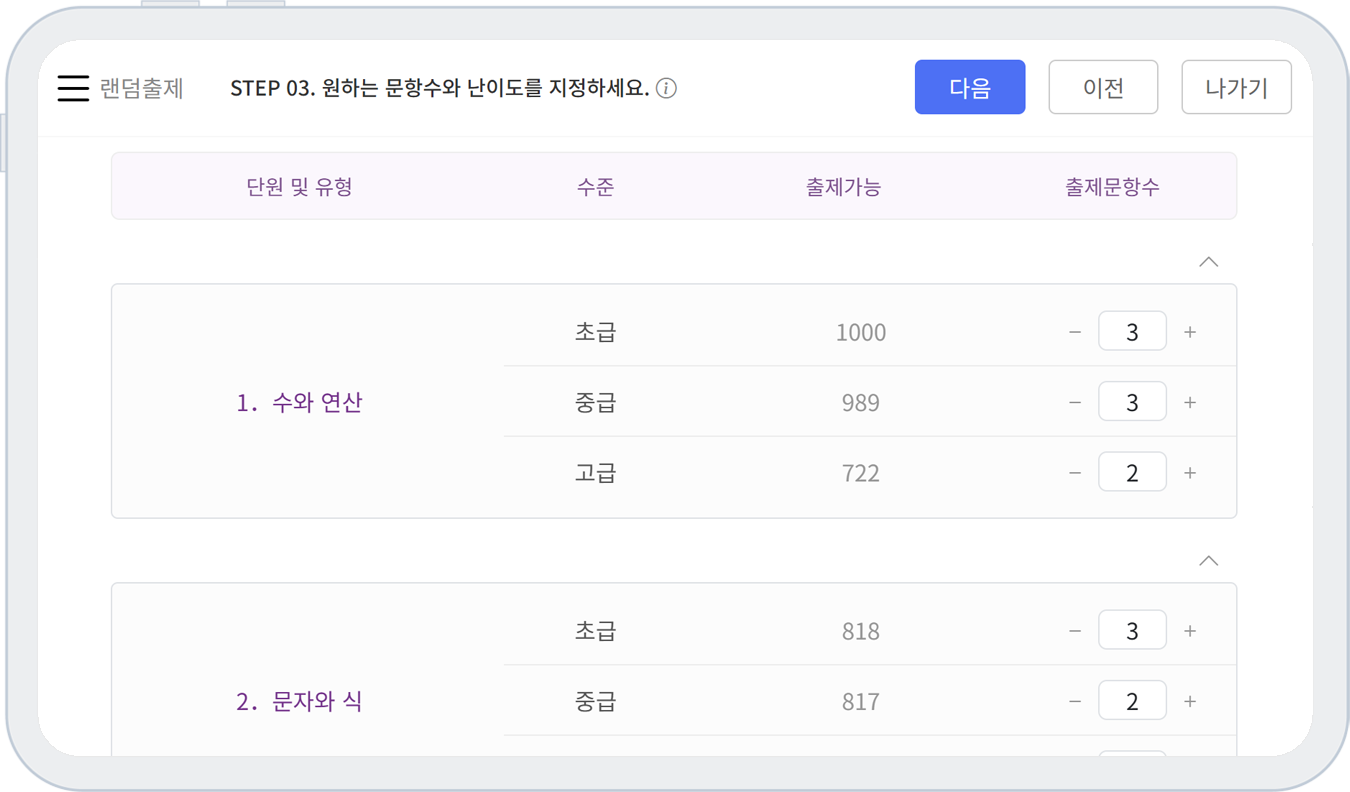Viewport: 1350px width, 792px height.
Task: Click the 다음 button
Action: [x=969, y=87]
